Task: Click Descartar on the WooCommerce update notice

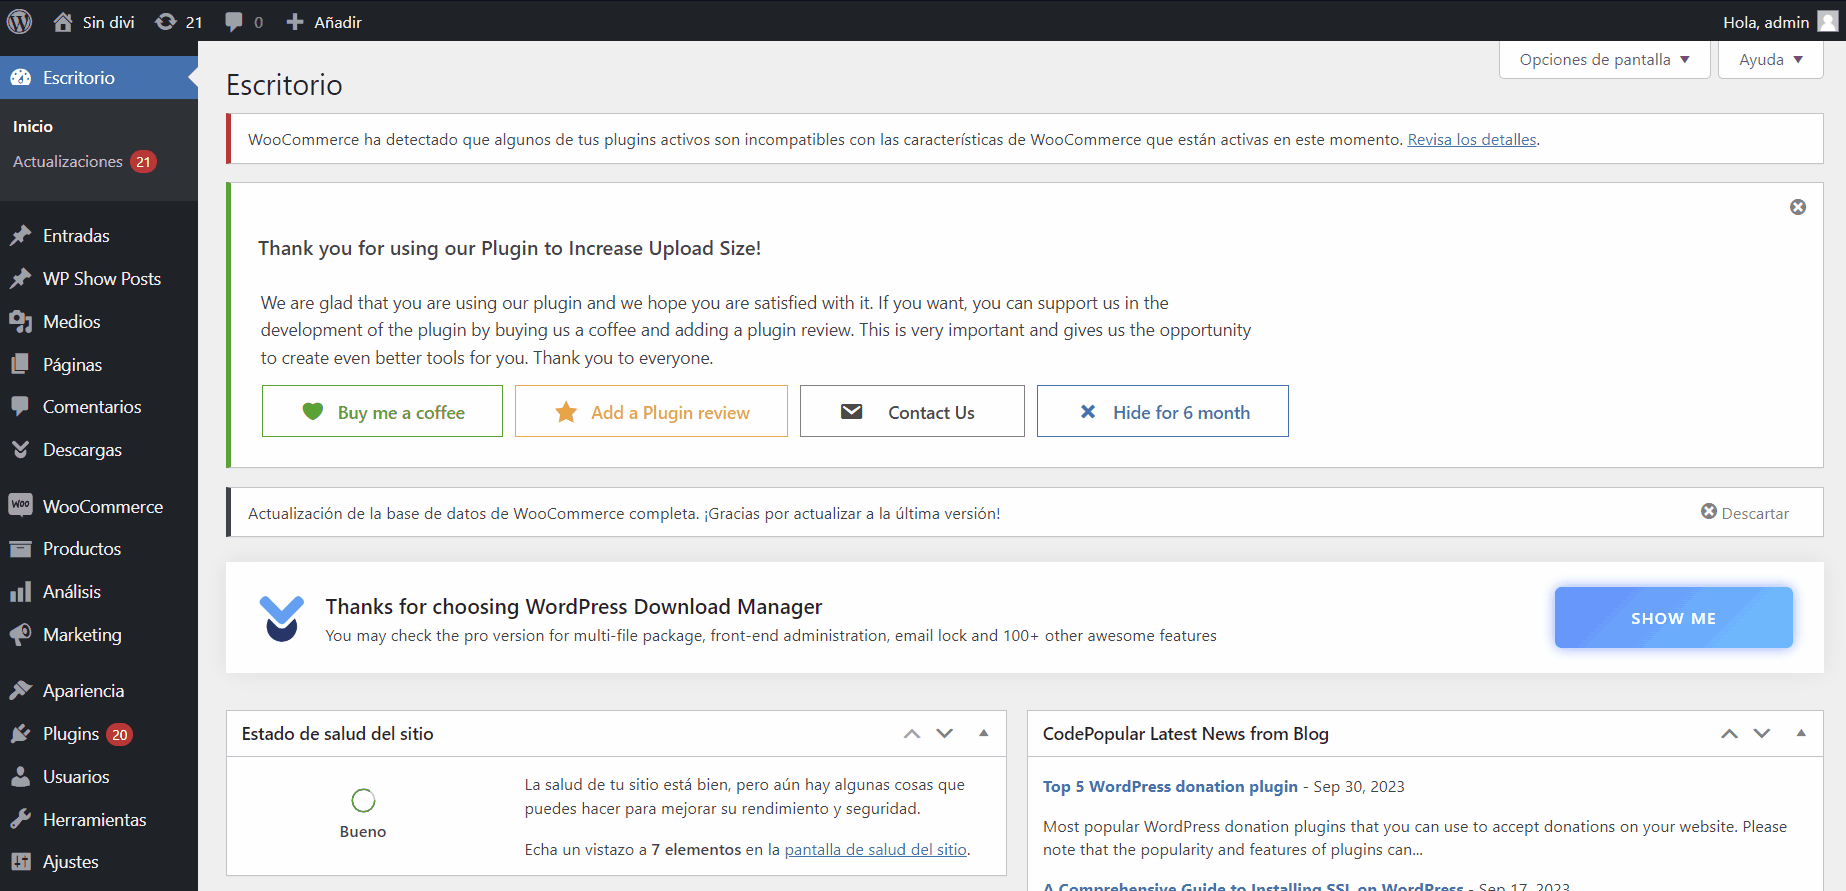Action: point(1745,513)
